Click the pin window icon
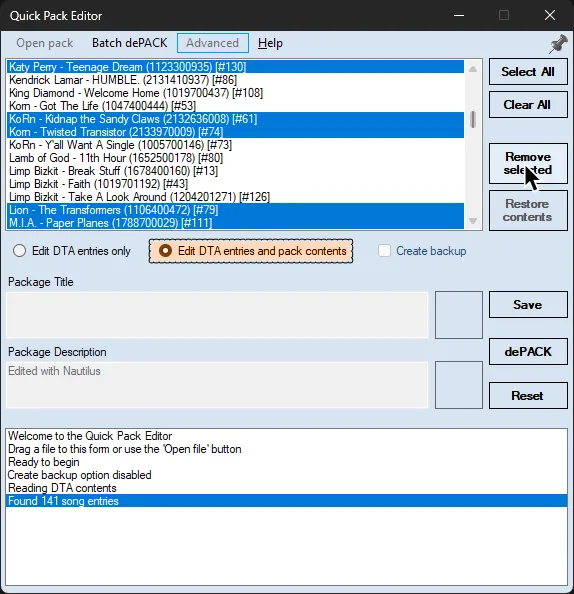 point(558,44)
